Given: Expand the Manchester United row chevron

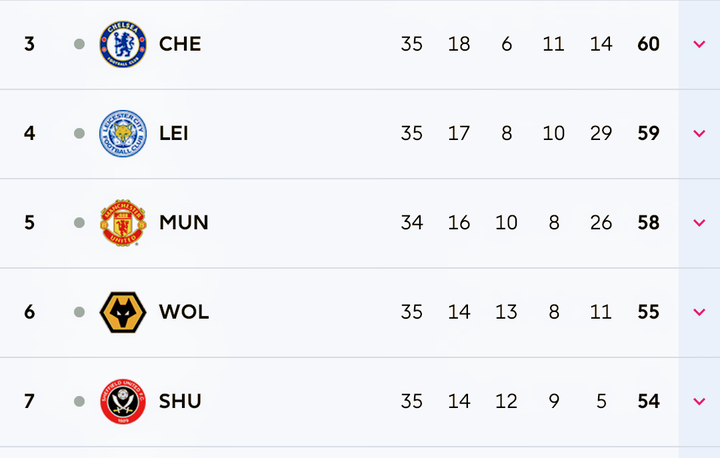Looking at the screenshot, I should click(x=699, y=222).
